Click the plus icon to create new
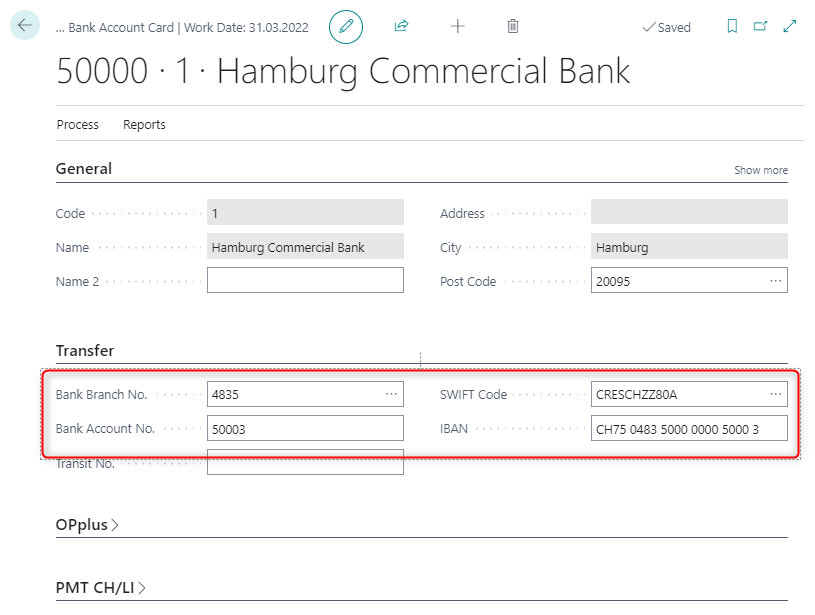815x615 pixels. [458, 26]
